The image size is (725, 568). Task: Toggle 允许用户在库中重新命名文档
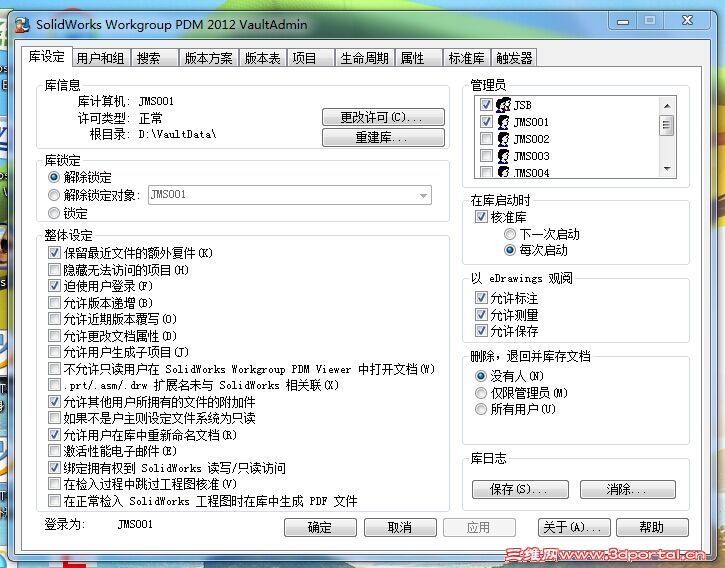tap(54, 435)
